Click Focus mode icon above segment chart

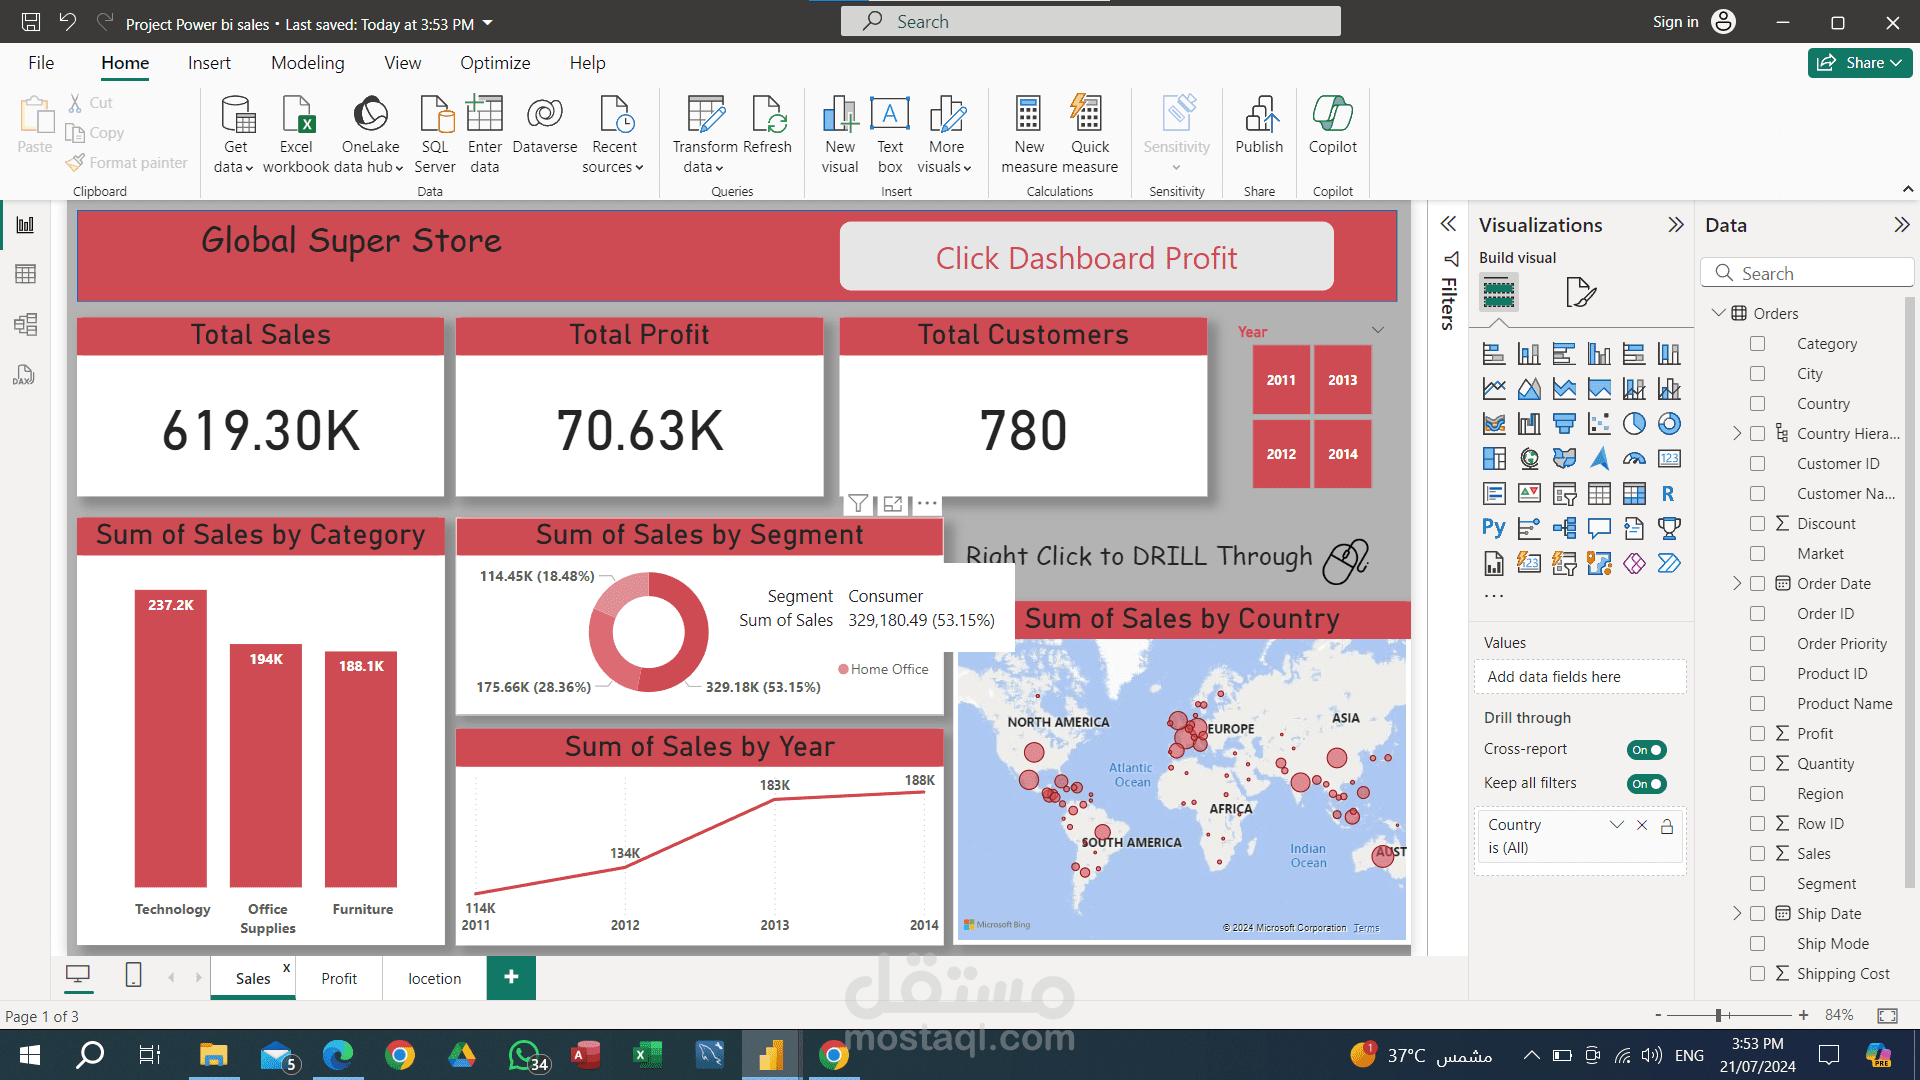tap(893, 504)
